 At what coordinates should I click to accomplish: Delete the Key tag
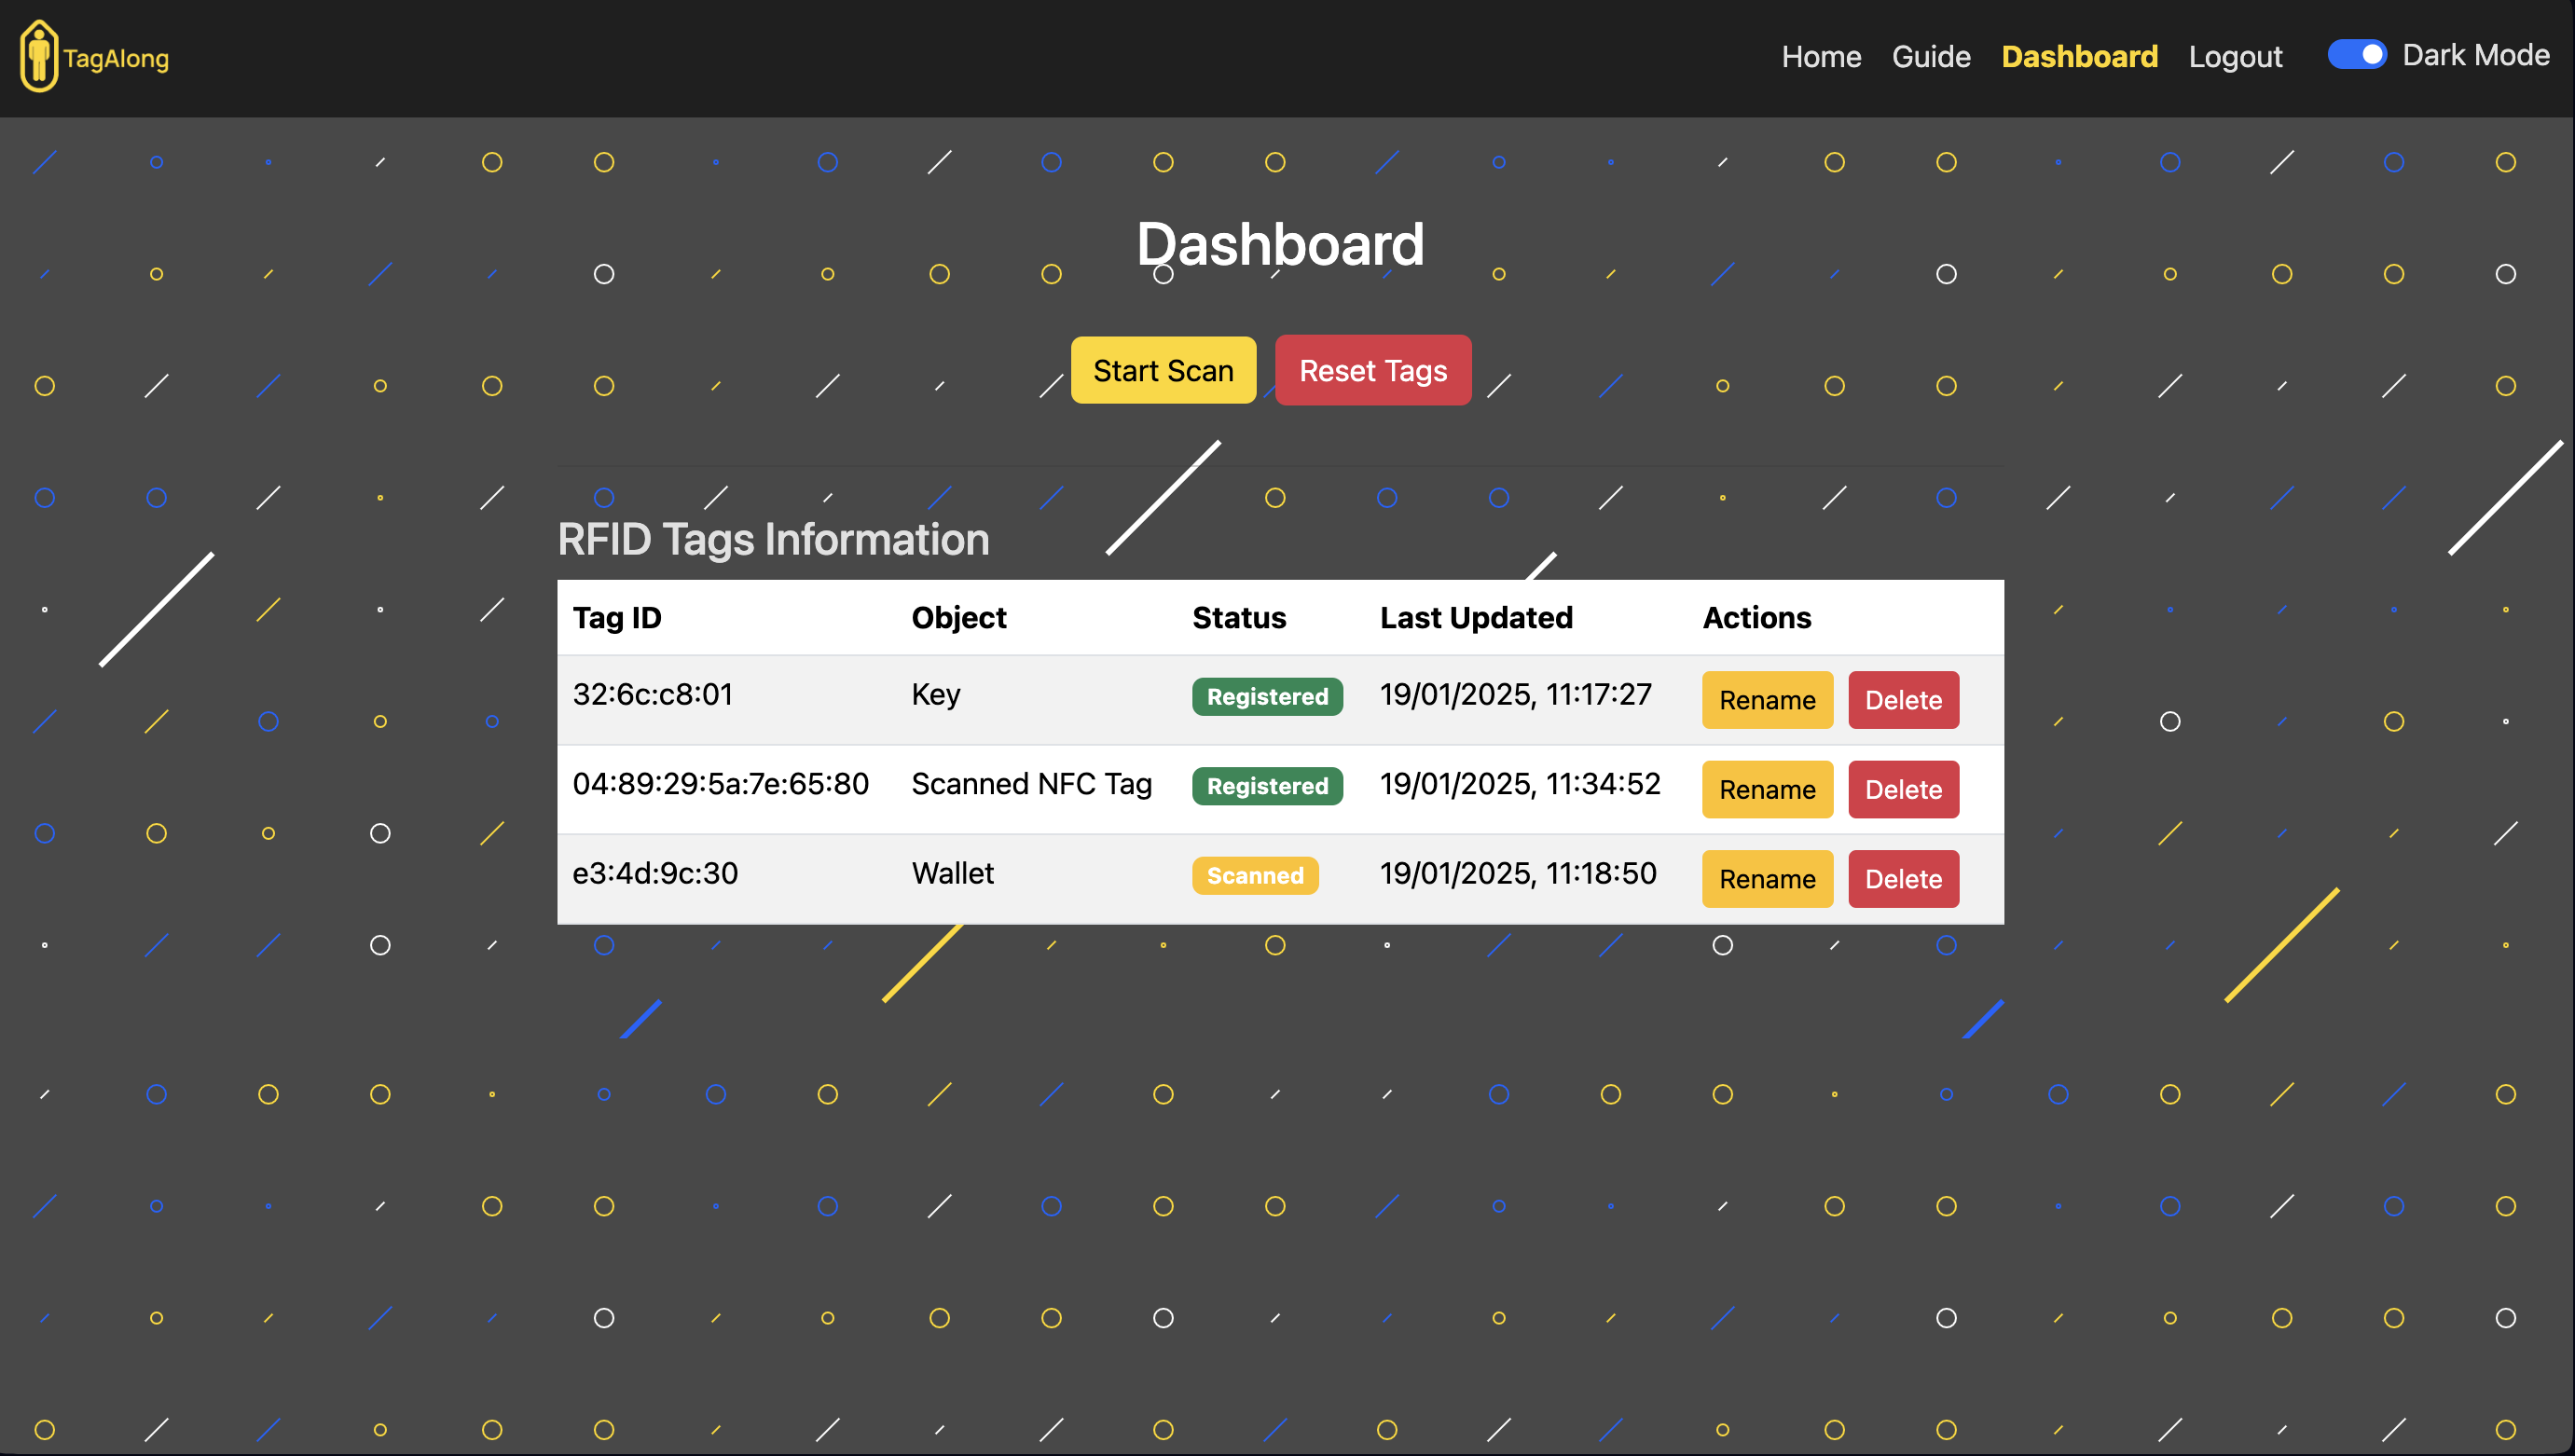(x=1902, y=700)
